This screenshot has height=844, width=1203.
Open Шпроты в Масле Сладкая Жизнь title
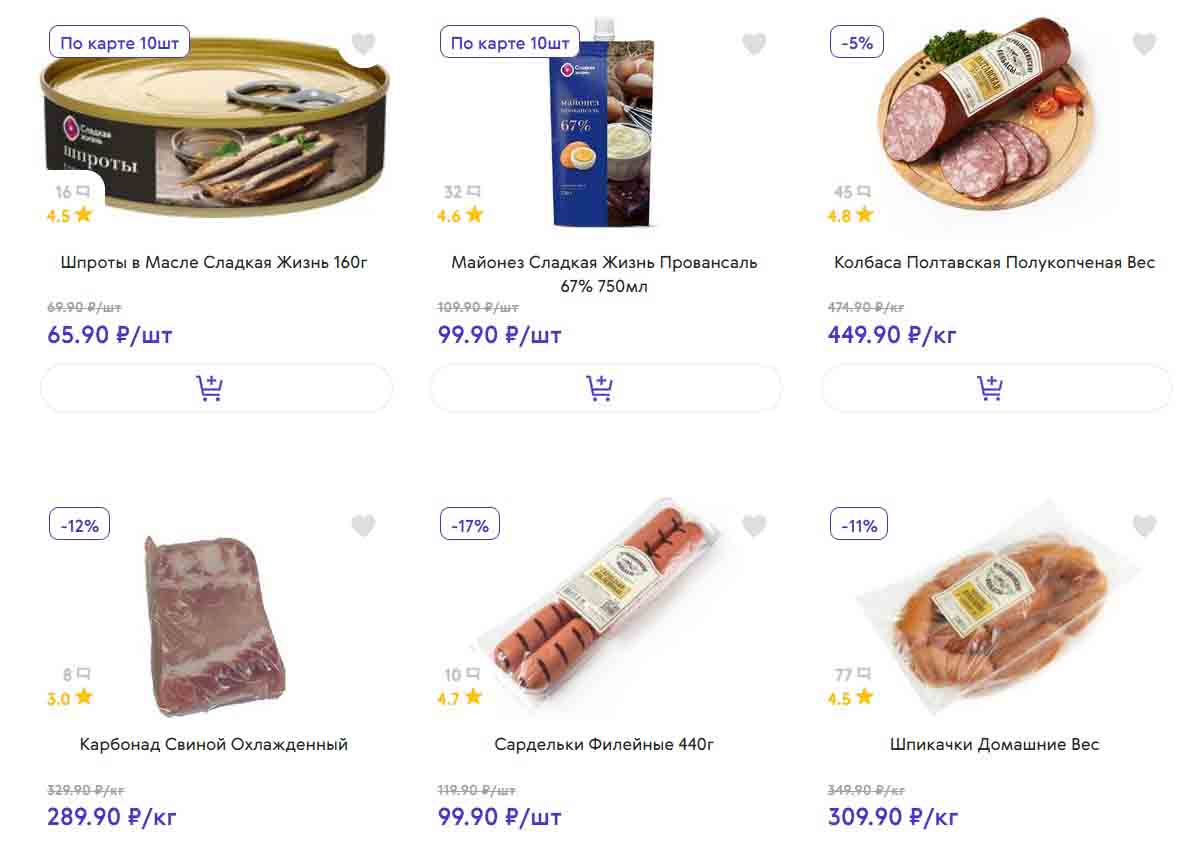coord(214,263)
